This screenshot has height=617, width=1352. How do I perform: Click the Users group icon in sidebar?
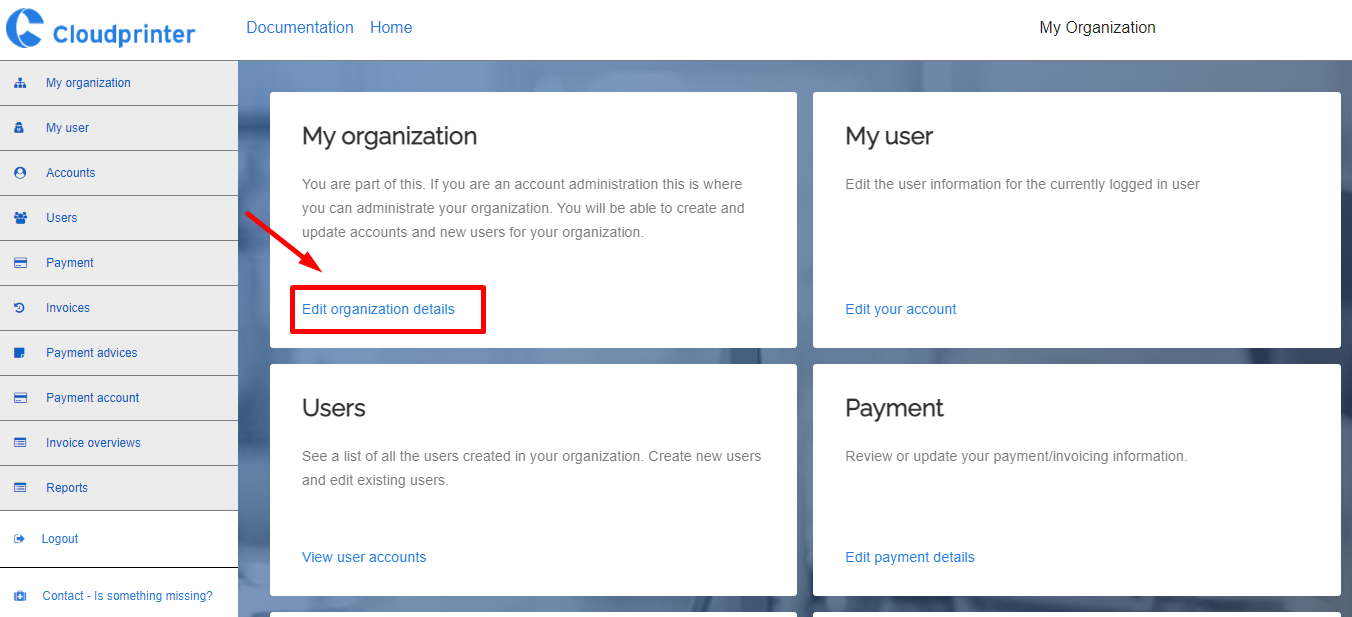pos(20,218)
